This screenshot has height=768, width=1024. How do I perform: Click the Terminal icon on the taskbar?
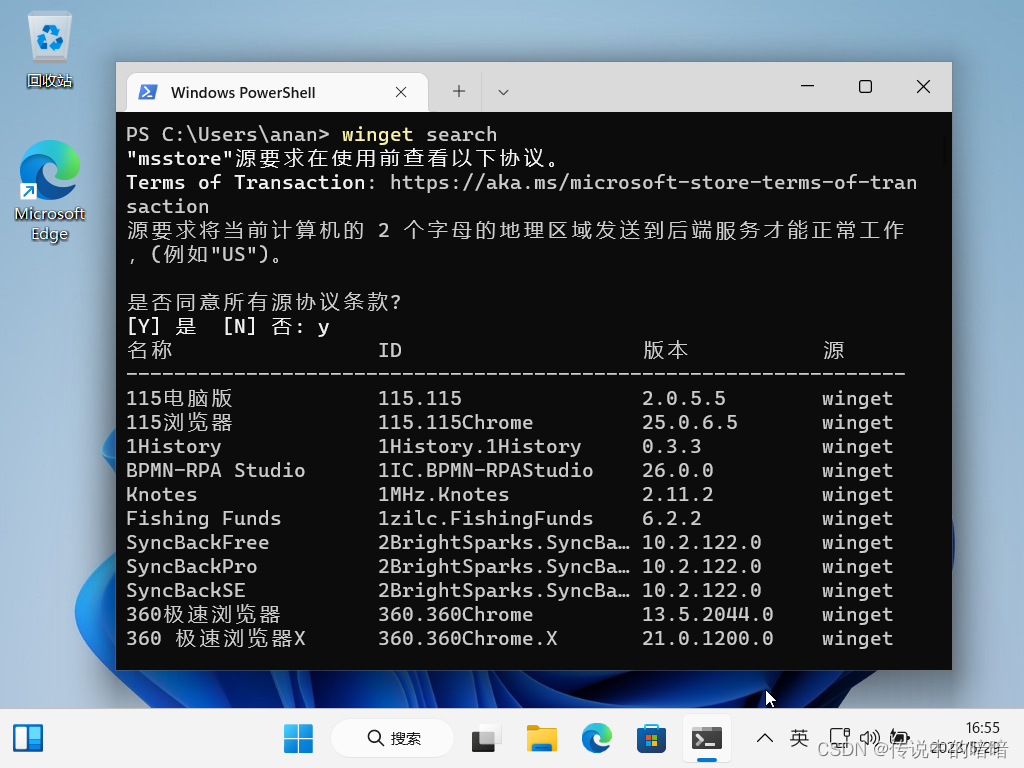tap(707, 739)
